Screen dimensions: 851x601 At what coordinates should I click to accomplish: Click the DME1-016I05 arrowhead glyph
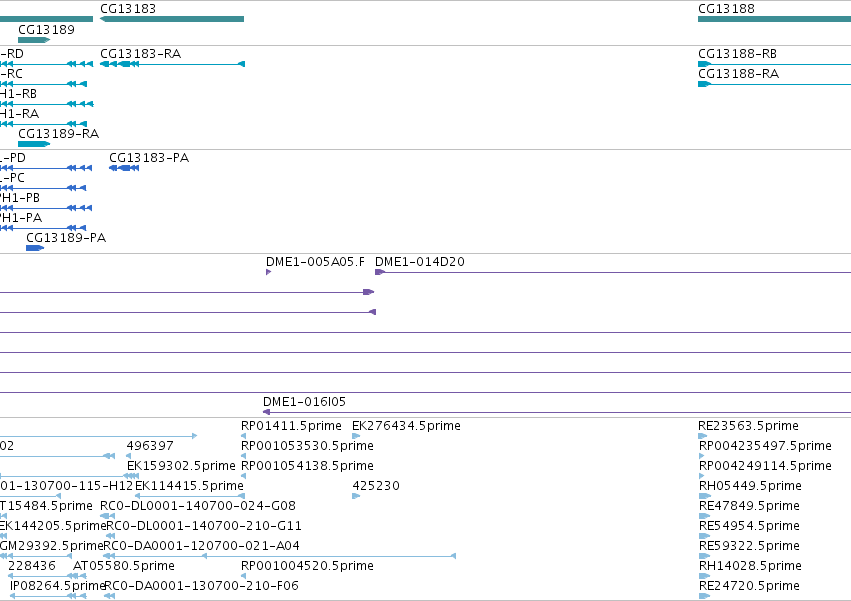click(266, 412)
